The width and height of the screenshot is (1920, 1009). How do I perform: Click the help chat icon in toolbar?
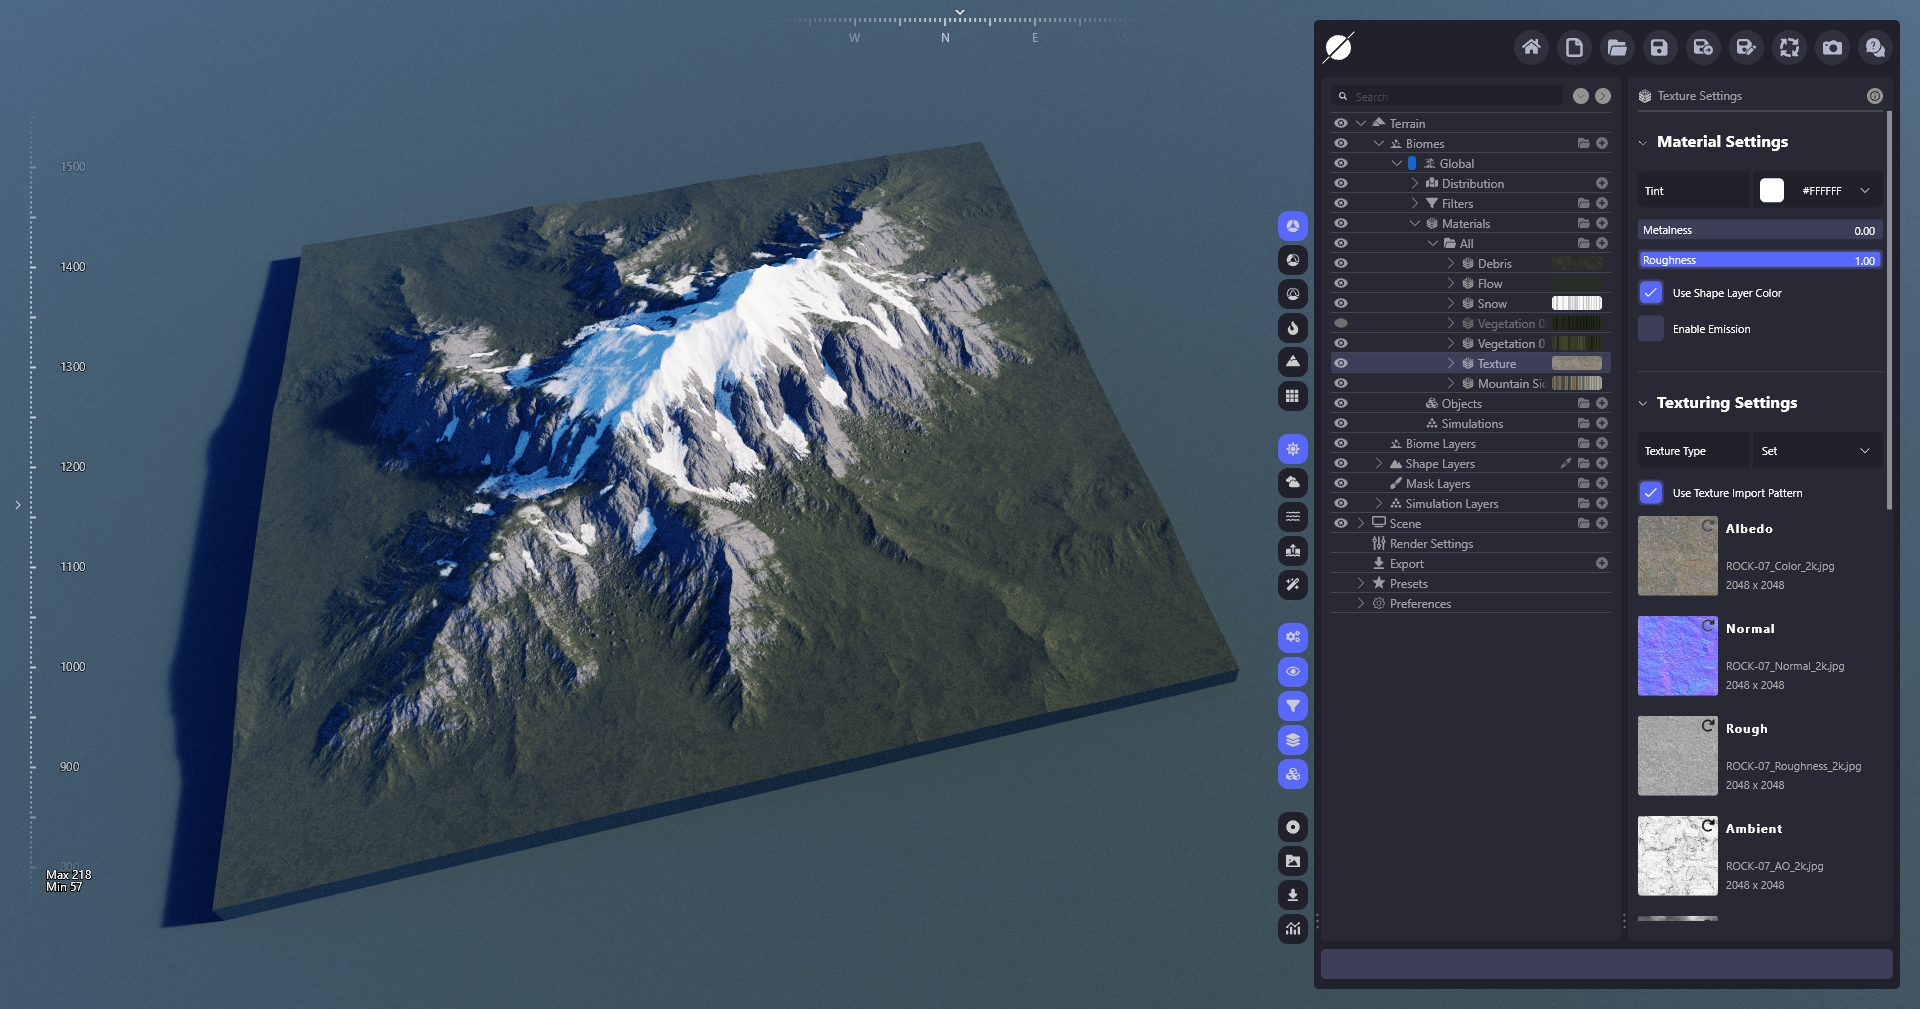[1875, 47]
